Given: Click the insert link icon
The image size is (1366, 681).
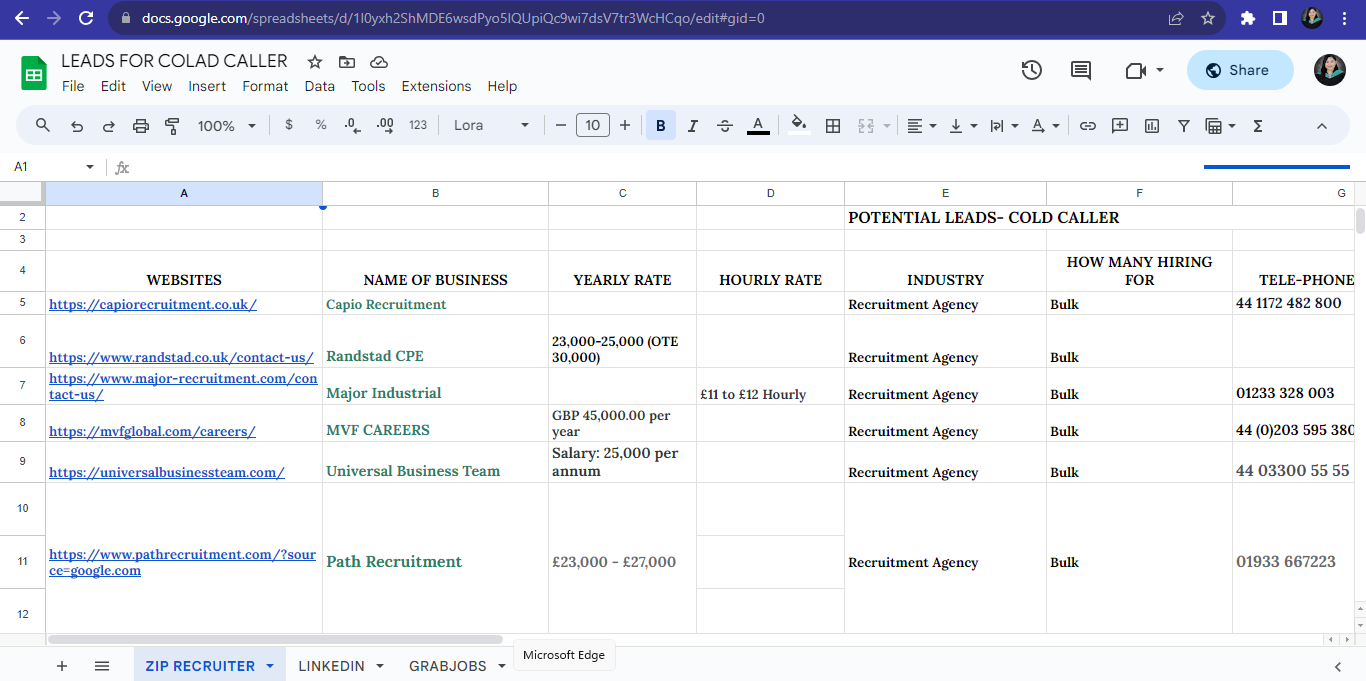Looking at the screenshot, I should [x=1088, y=126].
